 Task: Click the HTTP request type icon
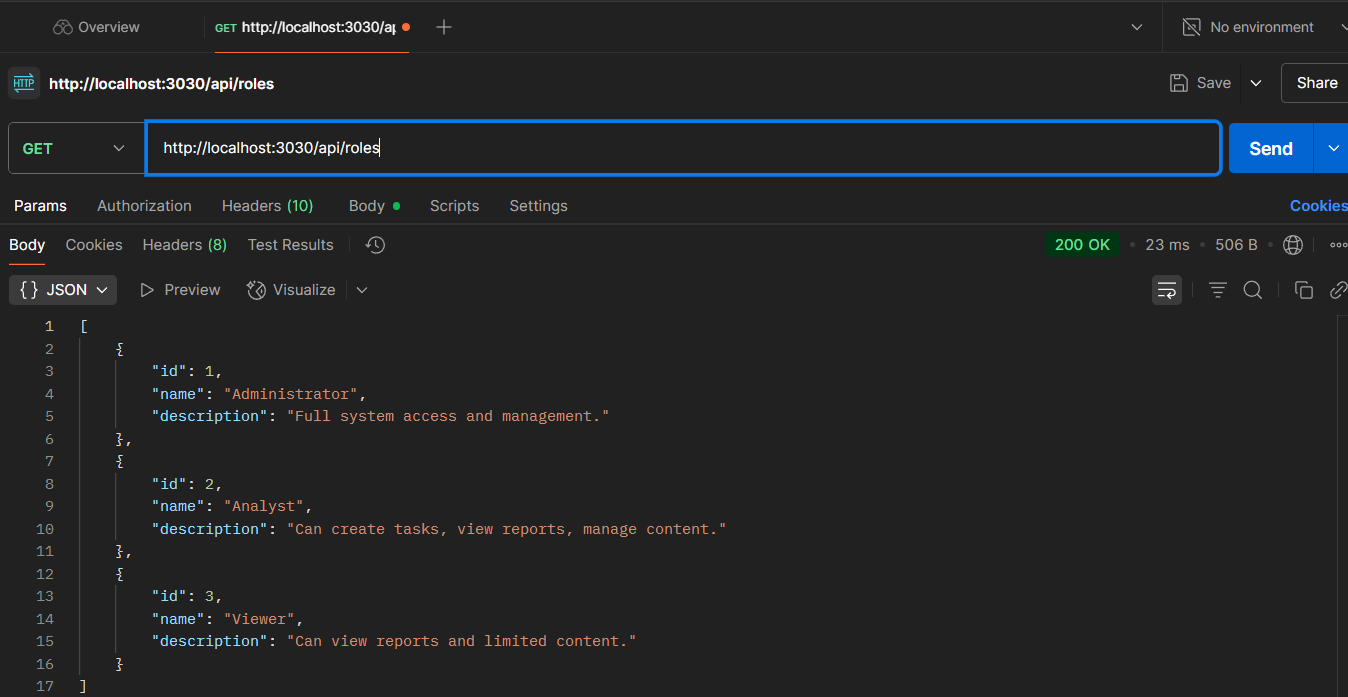24,83
